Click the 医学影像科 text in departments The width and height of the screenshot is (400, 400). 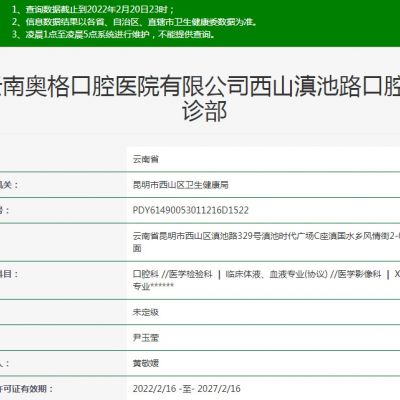tap(359, 274)
